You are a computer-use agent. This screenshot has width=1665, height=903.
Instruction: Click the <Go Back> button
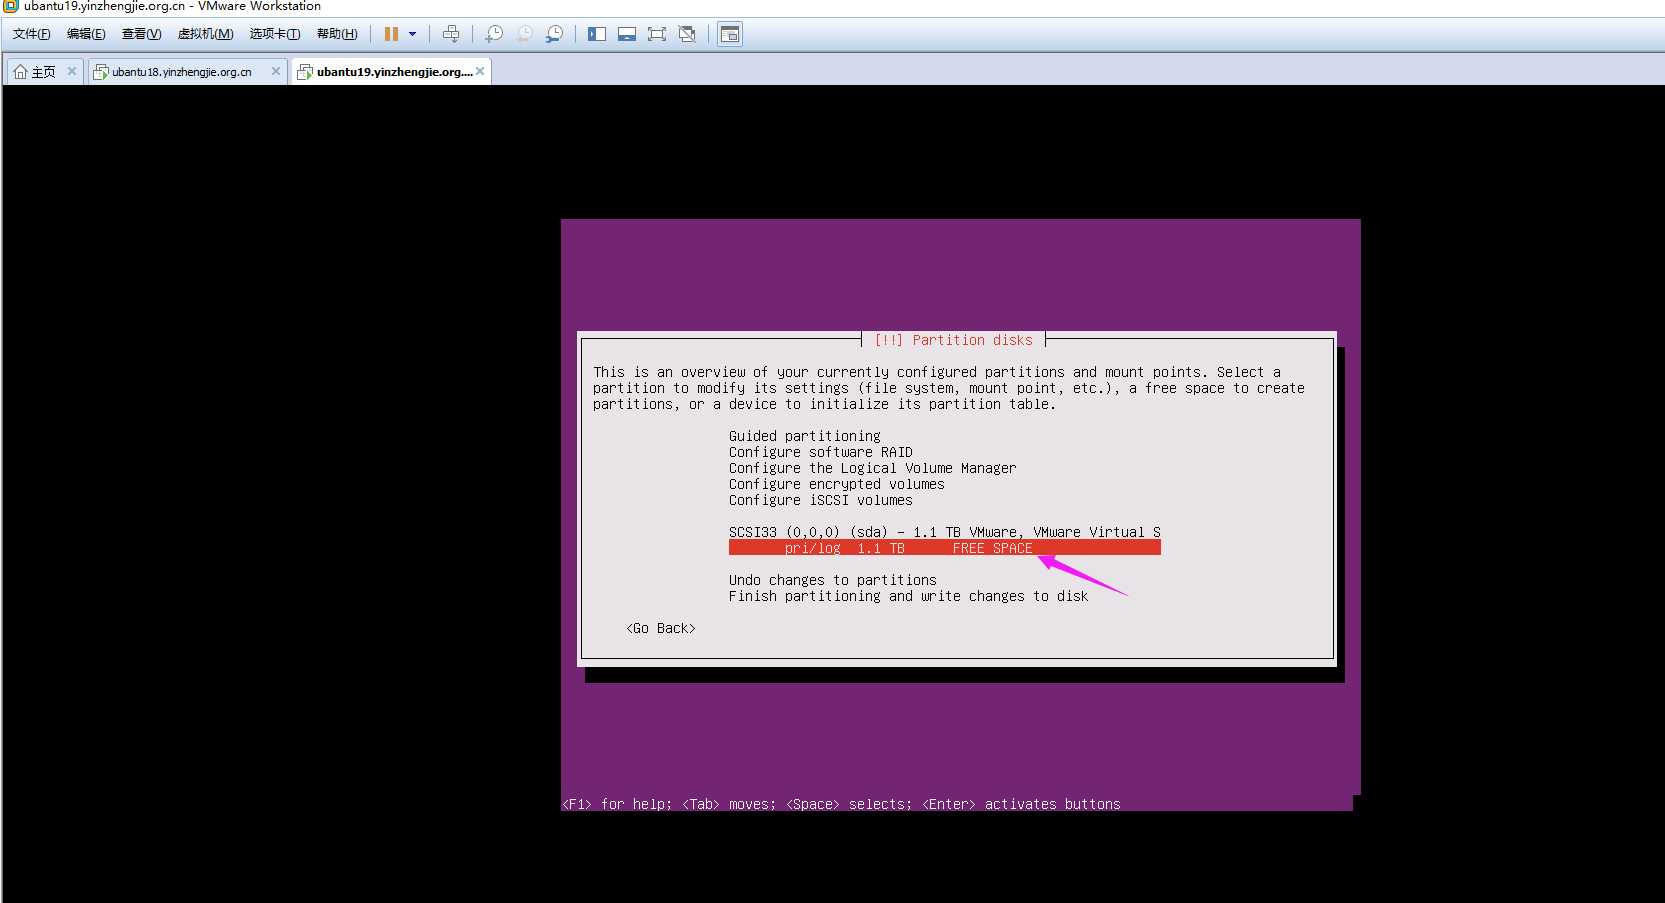pos(661,628)
